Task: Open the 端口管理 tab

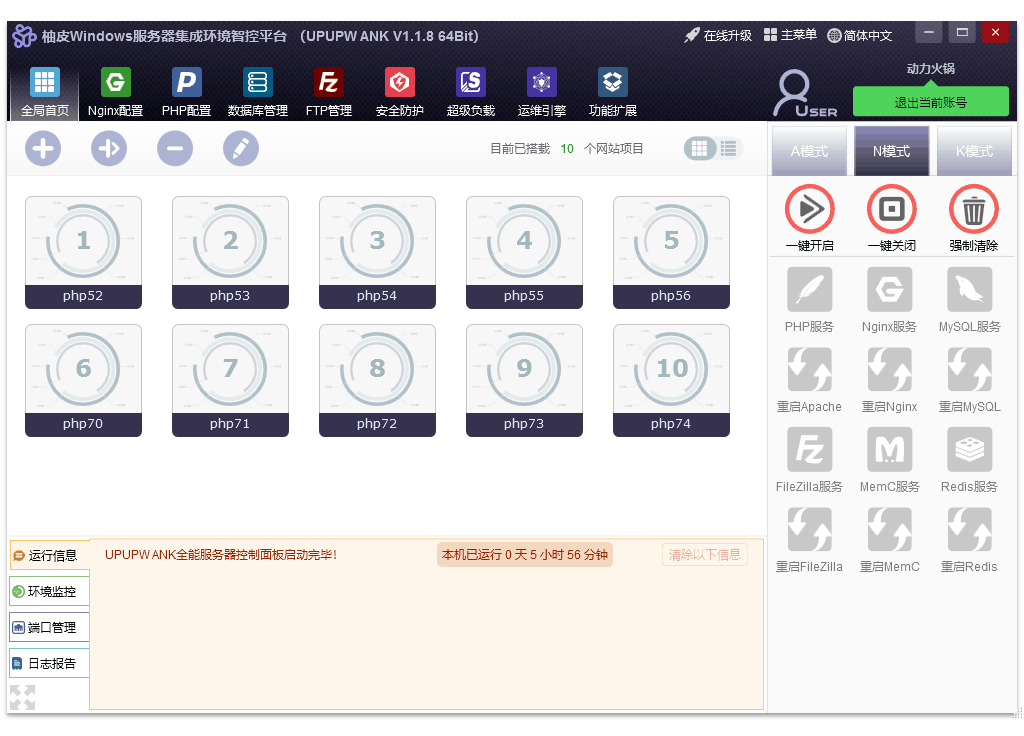Action: click(x=50, y=628)
